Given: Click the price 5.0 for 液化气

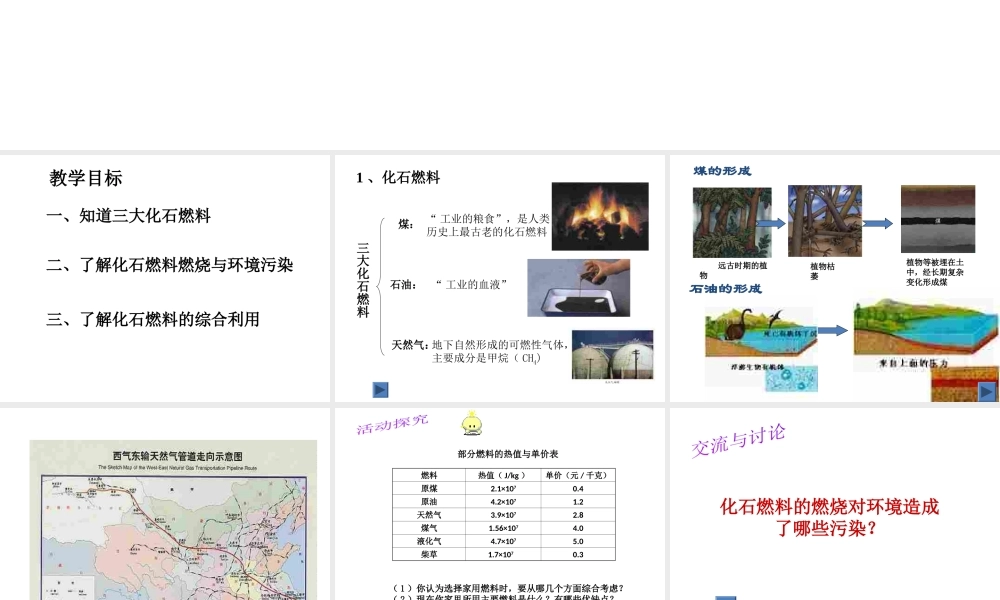Looking at the screenshot, I should click(x=578, y=541).
